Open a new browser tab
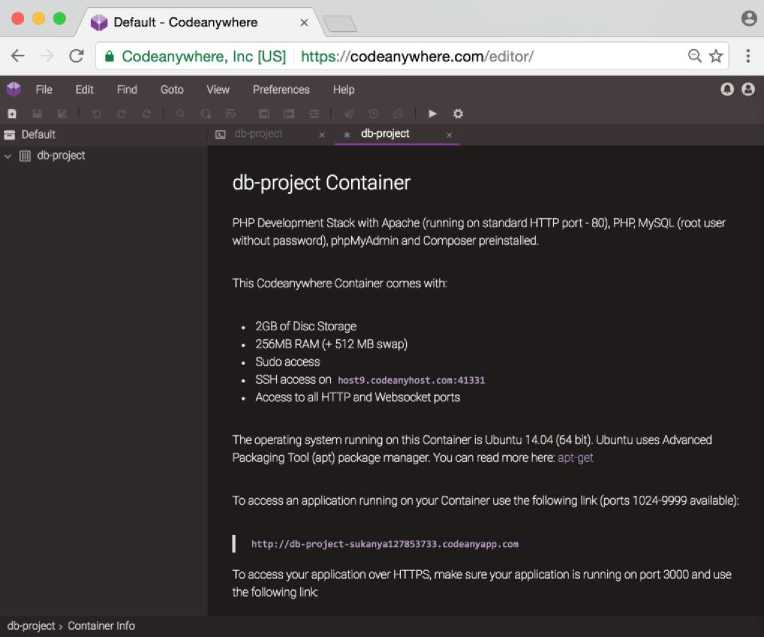 coord(340,23)
